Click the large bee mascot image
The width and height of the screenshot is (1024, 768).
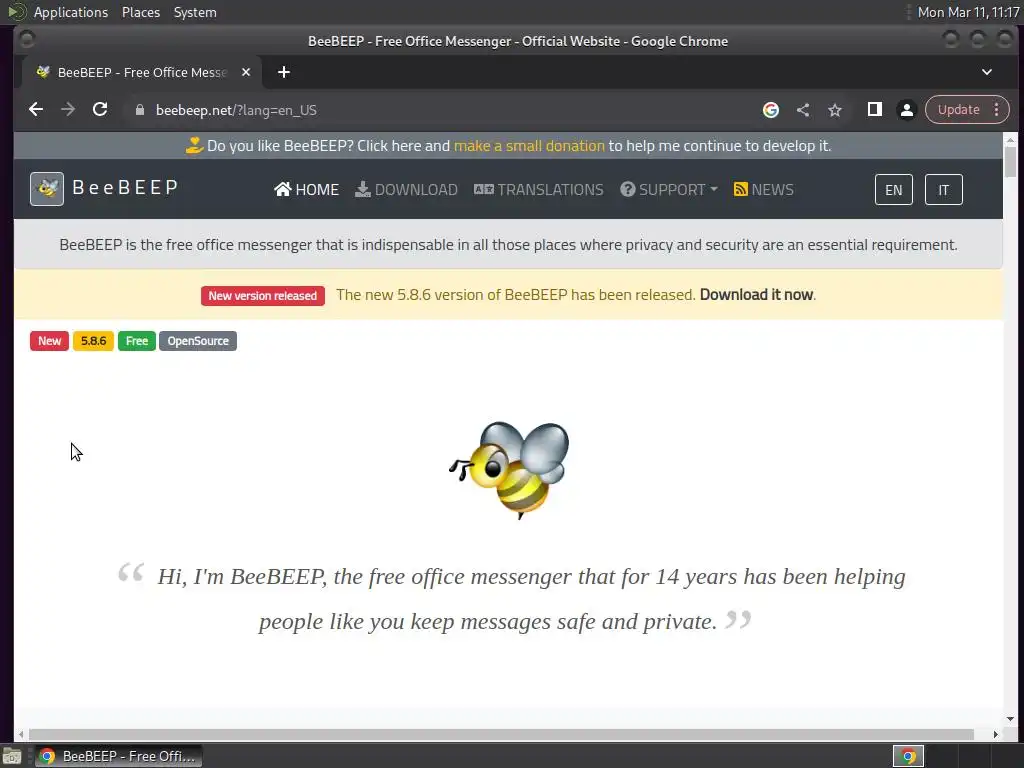[509, 470]
